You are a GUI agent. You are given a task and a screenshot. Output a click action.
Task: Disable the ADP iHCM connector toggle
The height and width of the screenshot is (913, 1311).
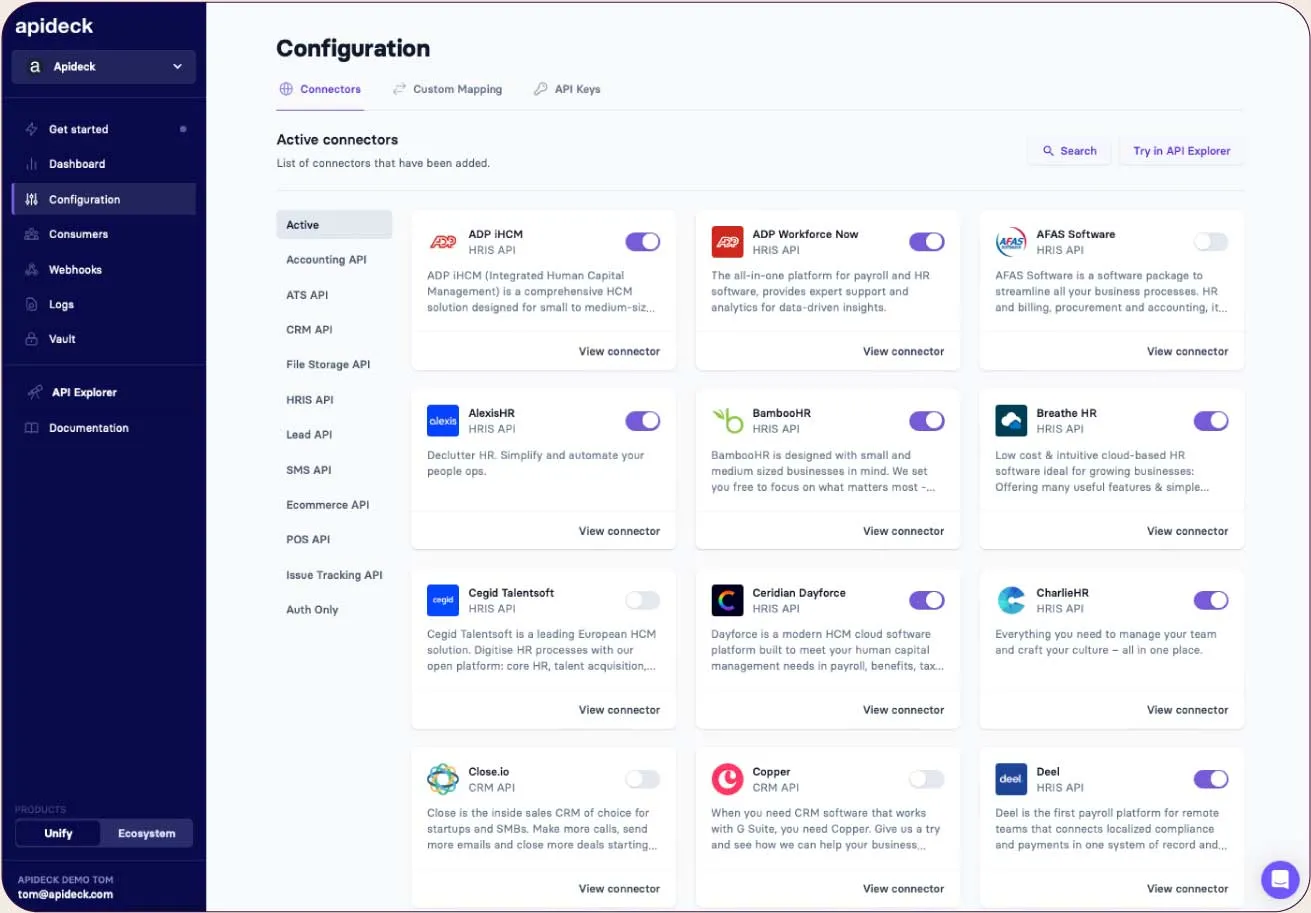(643, 242)
